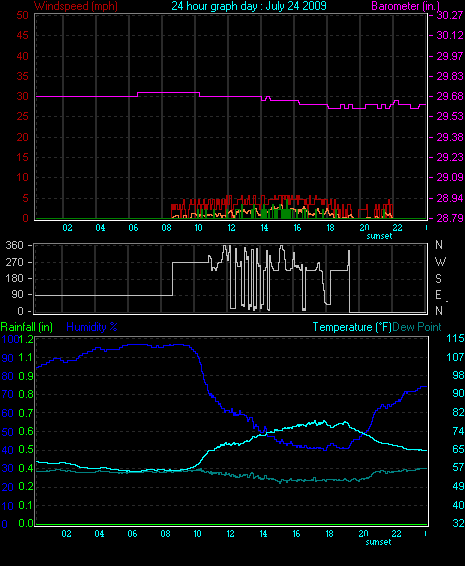Select the 'Windspeed (mph)' axis title
The height and width of the screenshot is (566, 465).
click(x=76, y=6)
